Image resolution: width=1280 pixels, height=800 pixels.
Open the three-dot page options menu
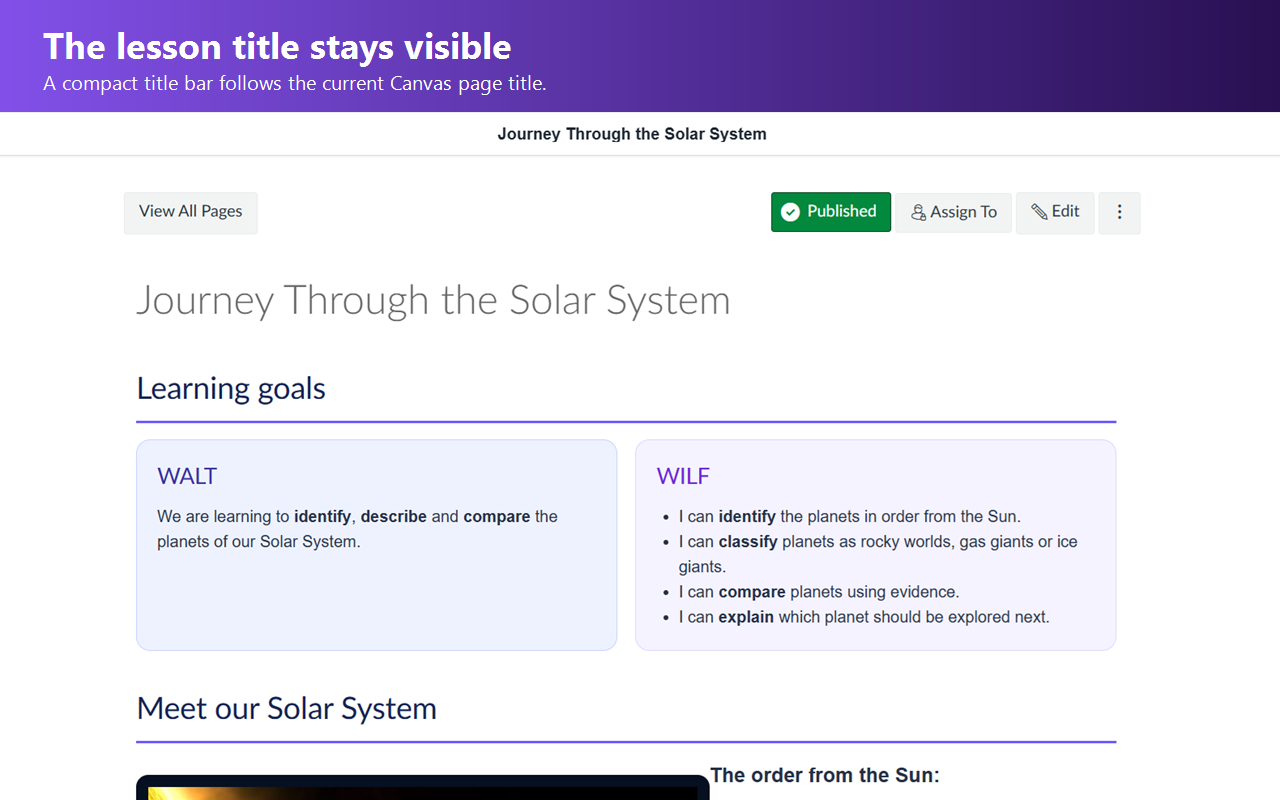click(x=1119, y=213)
